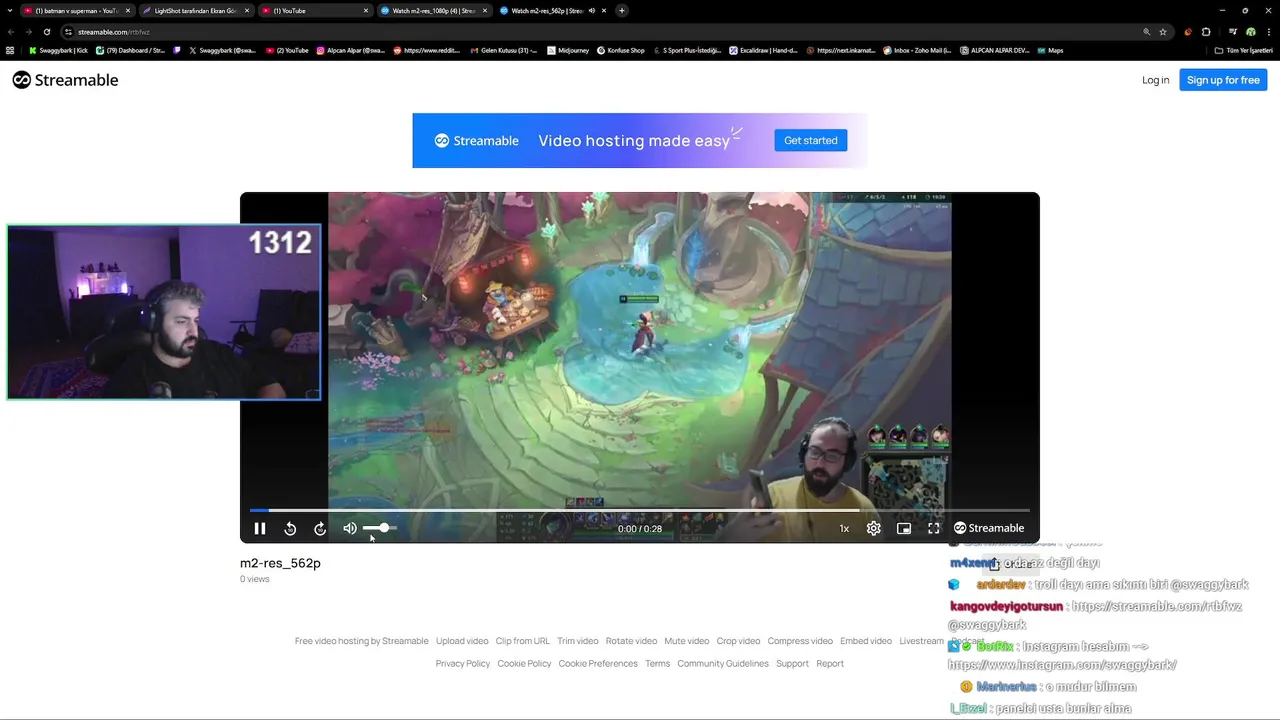
Task: Open a new browser tab
Action: (622, 11)
